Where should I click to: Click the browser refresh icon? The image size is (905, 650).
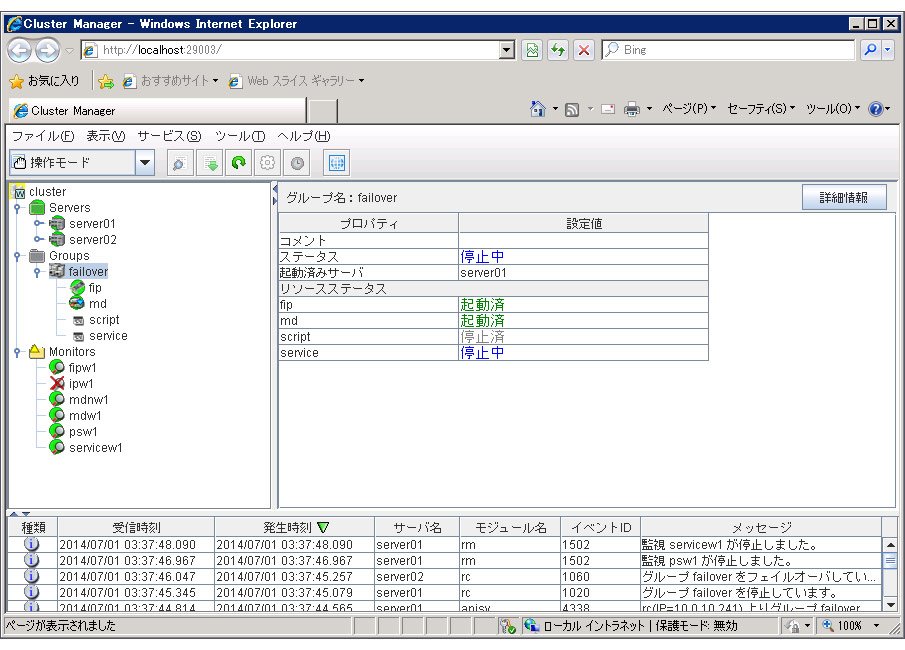click(x=558, y=50)
